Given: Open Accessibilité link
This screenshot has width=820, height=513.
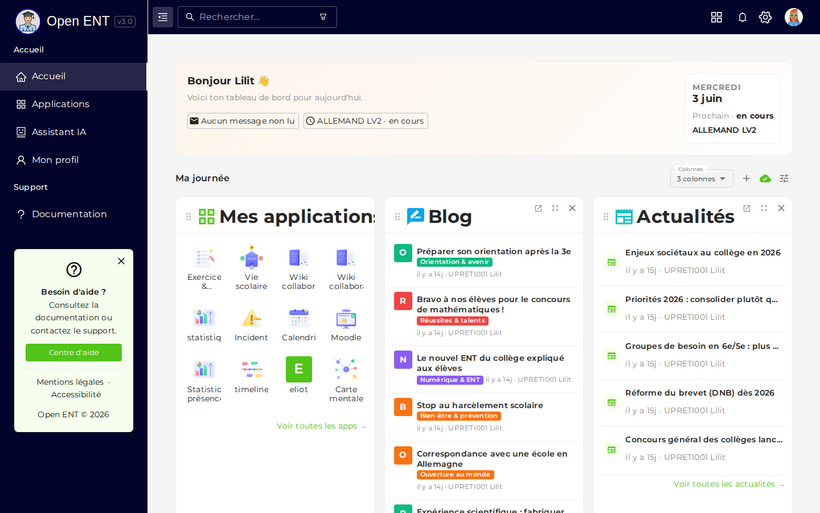Looking at the screenshot, I should tap(76, 395).
